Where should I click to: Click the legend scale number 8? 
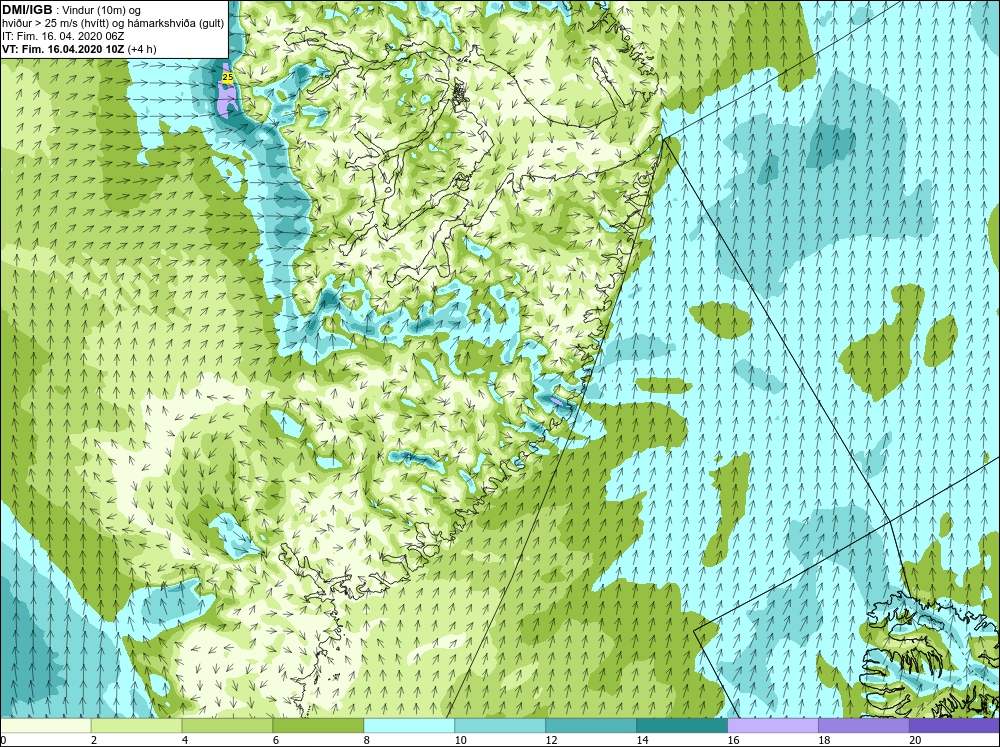367,740
